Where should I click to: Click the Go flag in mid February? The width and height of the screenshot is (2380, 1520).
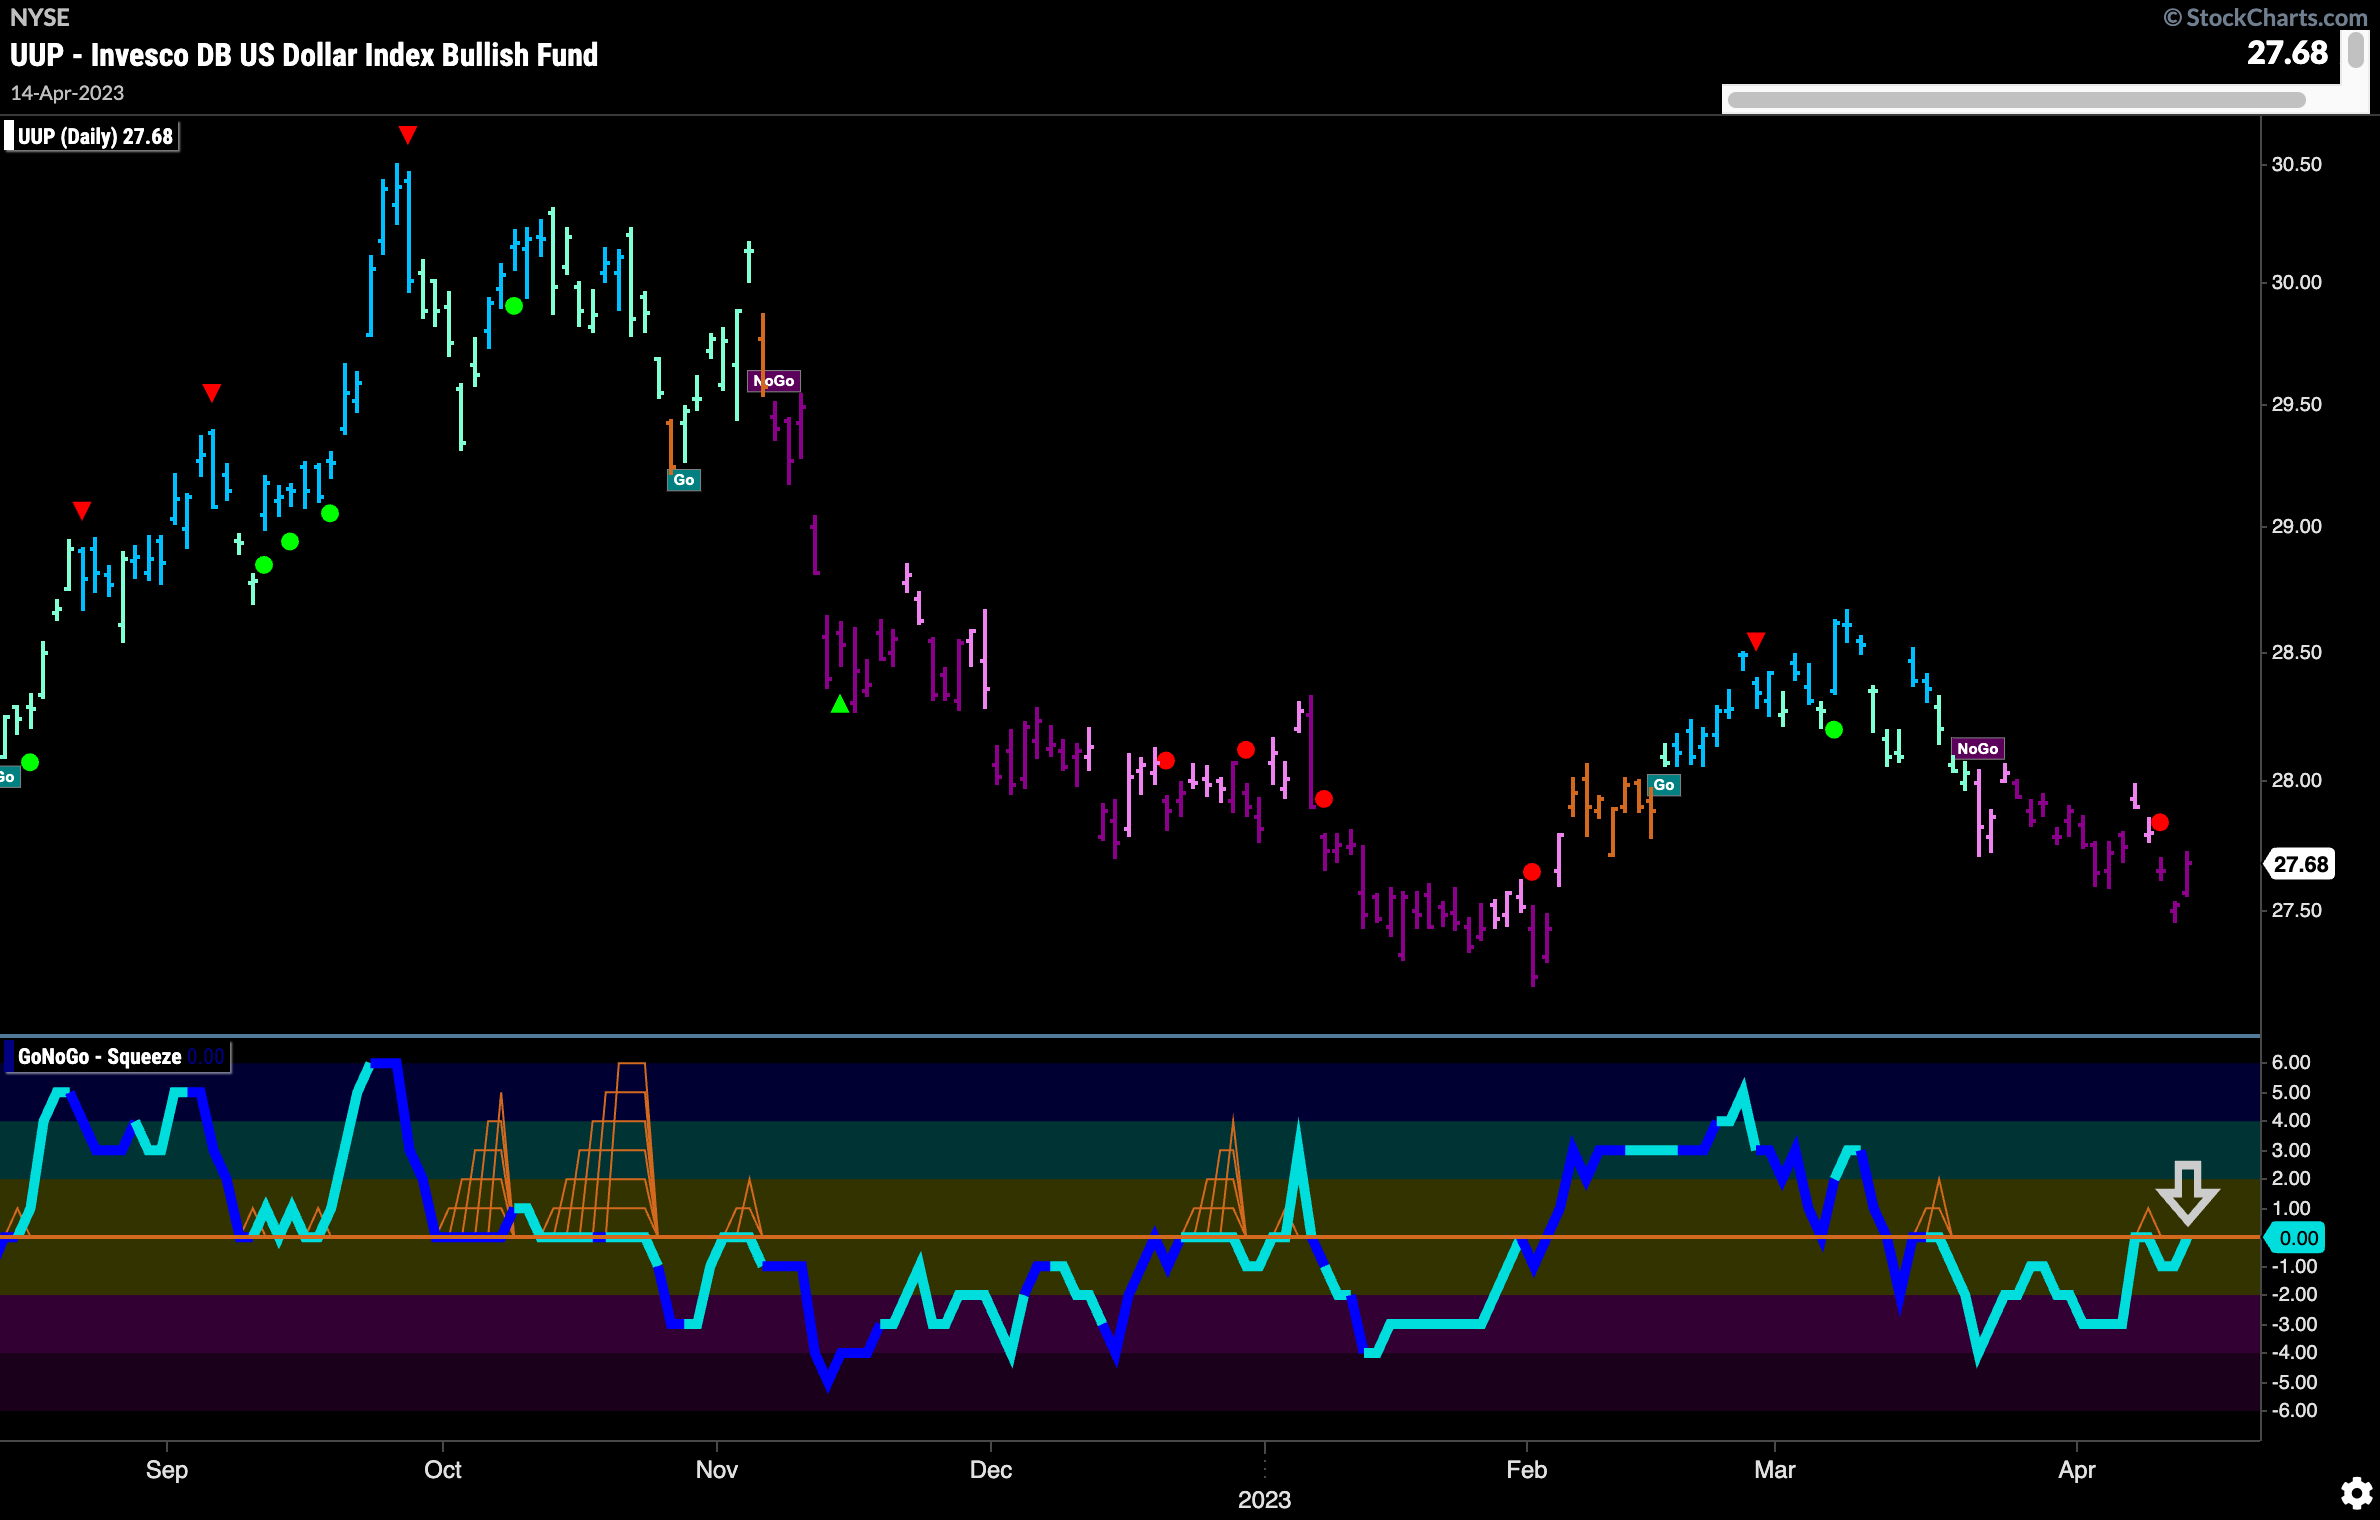click(1664, 785)
